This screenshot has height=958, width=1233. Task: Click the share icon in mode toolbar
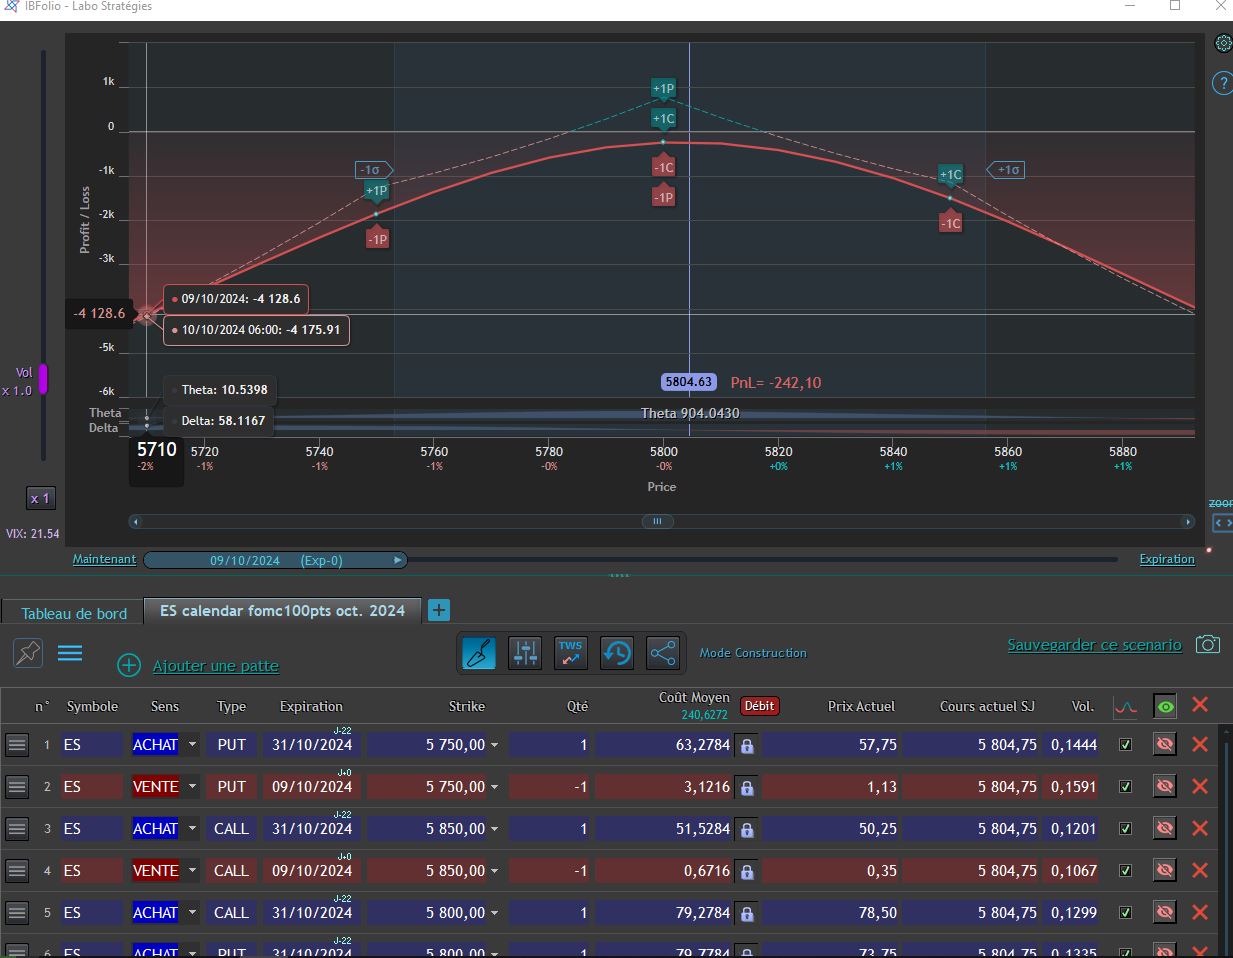click(x=663, y=653)
